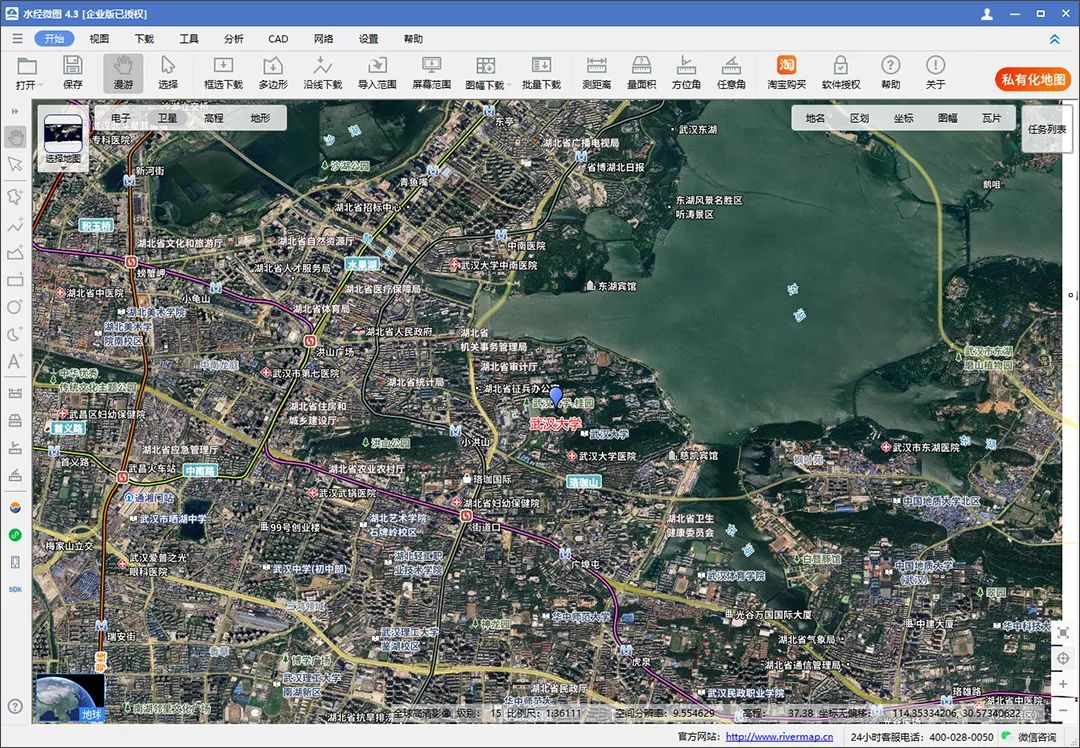This screenshot has width=1080, height=748.
Task: Choose the sidebar draw polyline tool
Action: click(x=15, y=225)
